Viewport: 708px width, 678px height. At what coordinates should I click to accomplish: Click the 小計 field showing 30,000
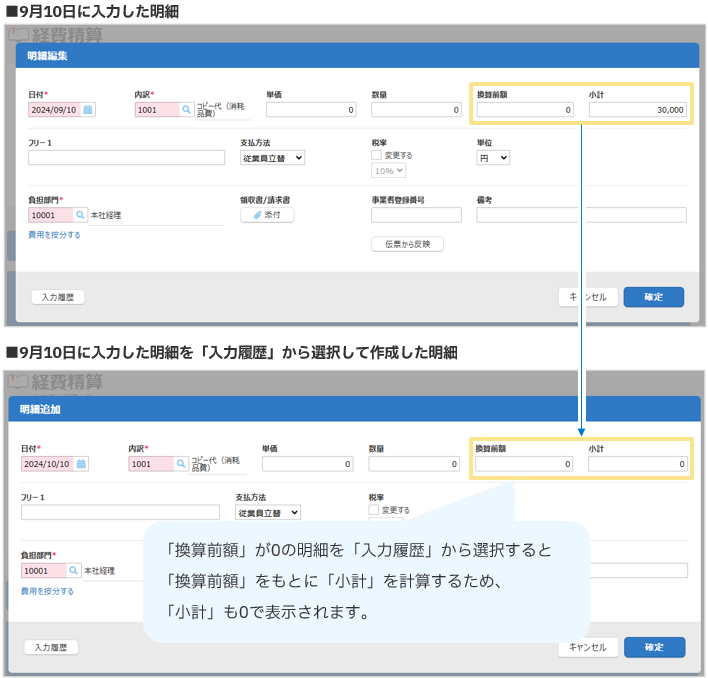tap(637, 110)
